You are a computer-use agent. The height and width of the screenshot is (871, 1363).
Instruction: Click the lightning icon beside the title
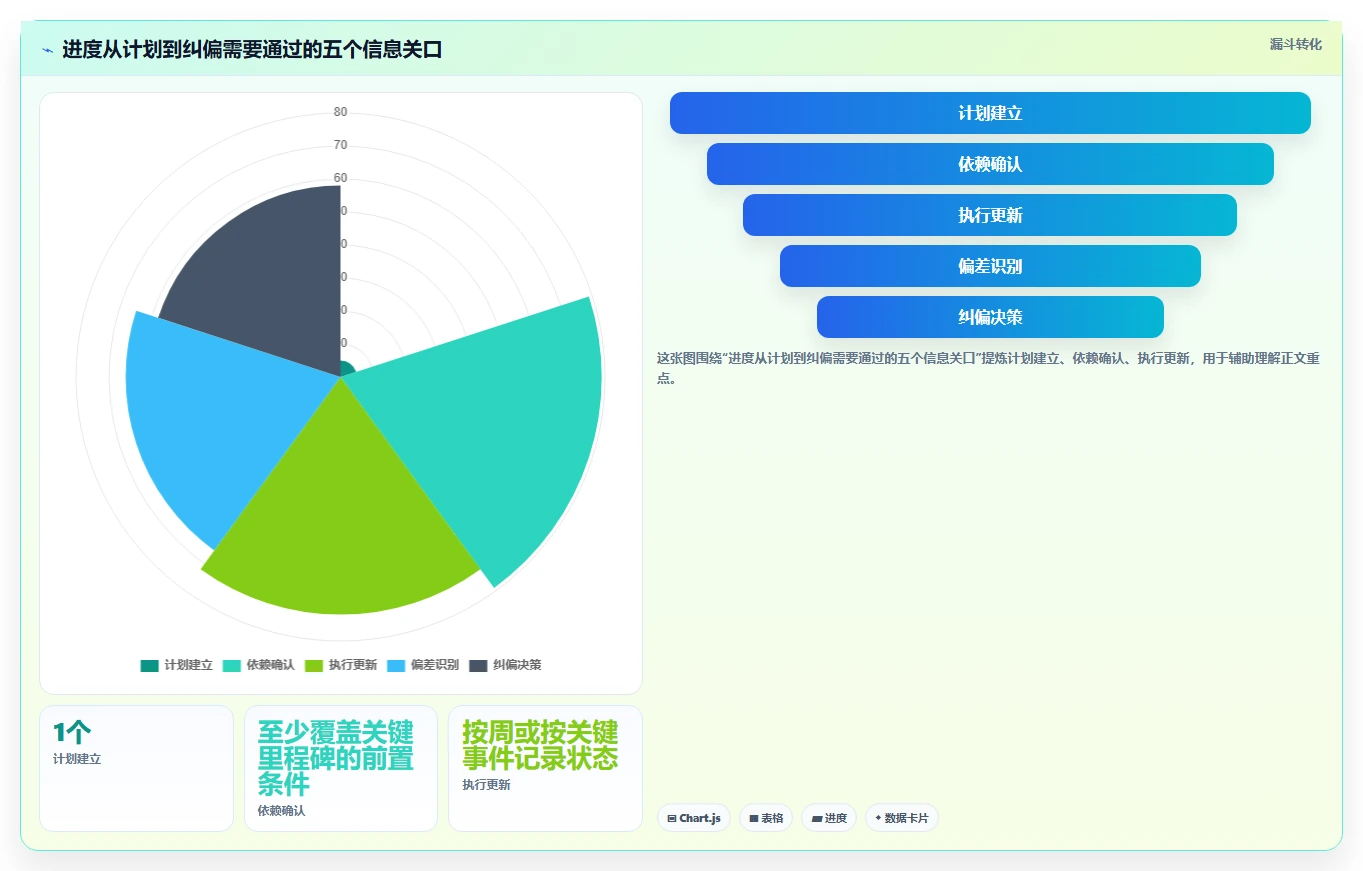(47, 50)
